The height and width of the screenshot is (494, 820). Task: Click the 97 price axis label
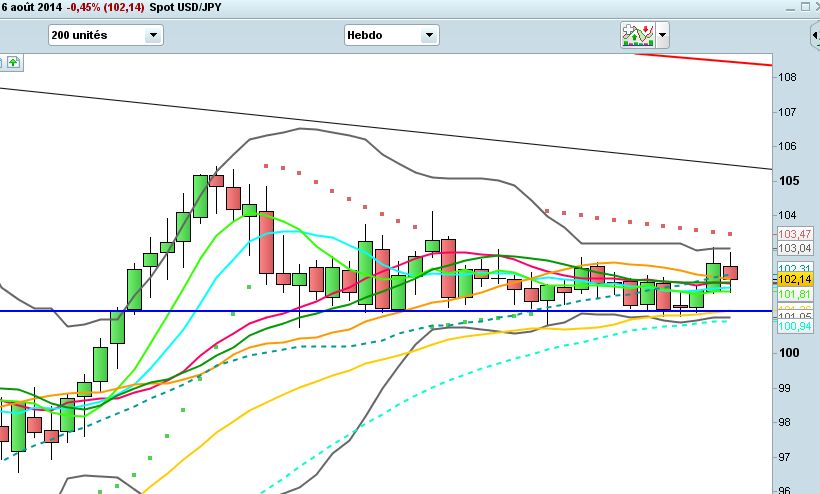[784, 457]
